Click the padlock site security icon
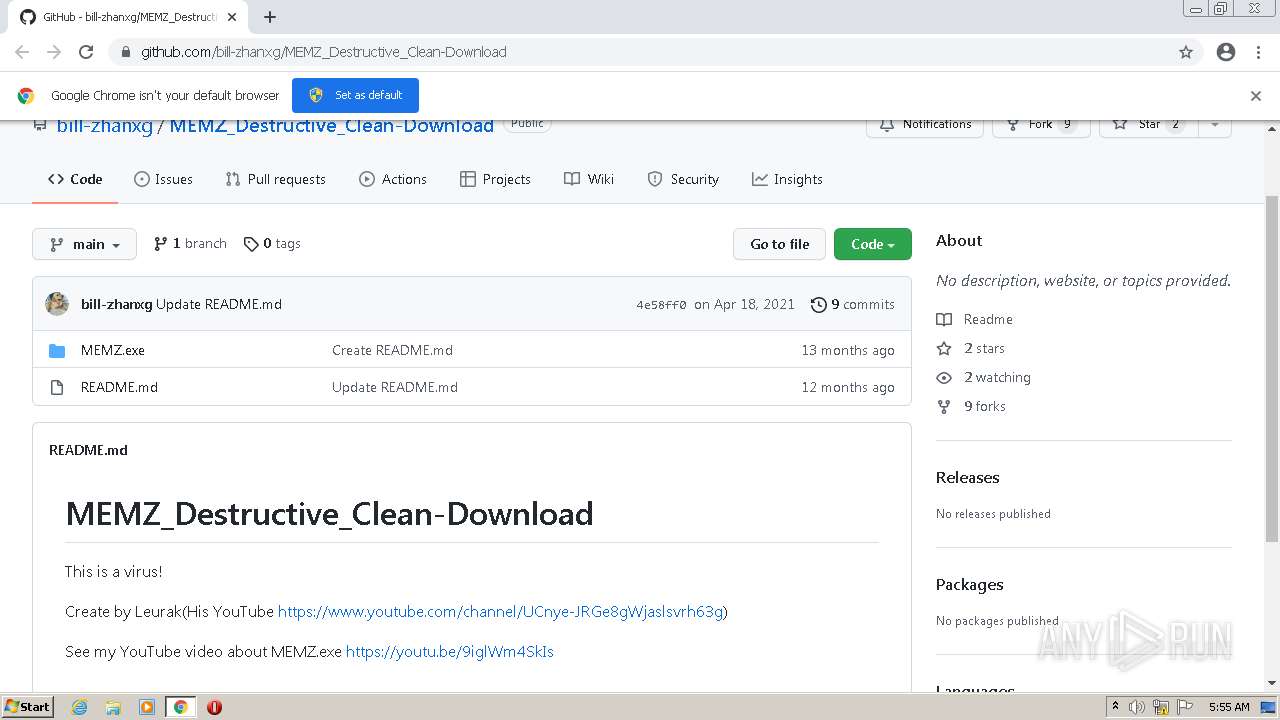Viewport: 1280px width, 720px height. tap(125, 52)
